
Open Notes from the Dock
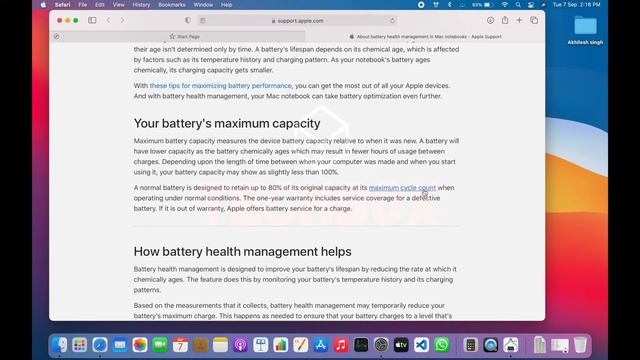tap(220, 345)
